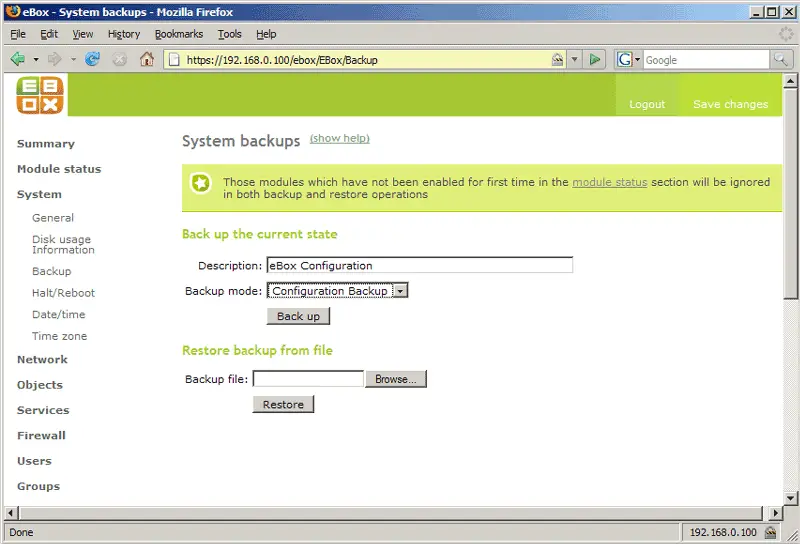The height and width of the screenshot is (544, 800).
Task: Click the (show help) link
Action: click(x=340, y=138)
